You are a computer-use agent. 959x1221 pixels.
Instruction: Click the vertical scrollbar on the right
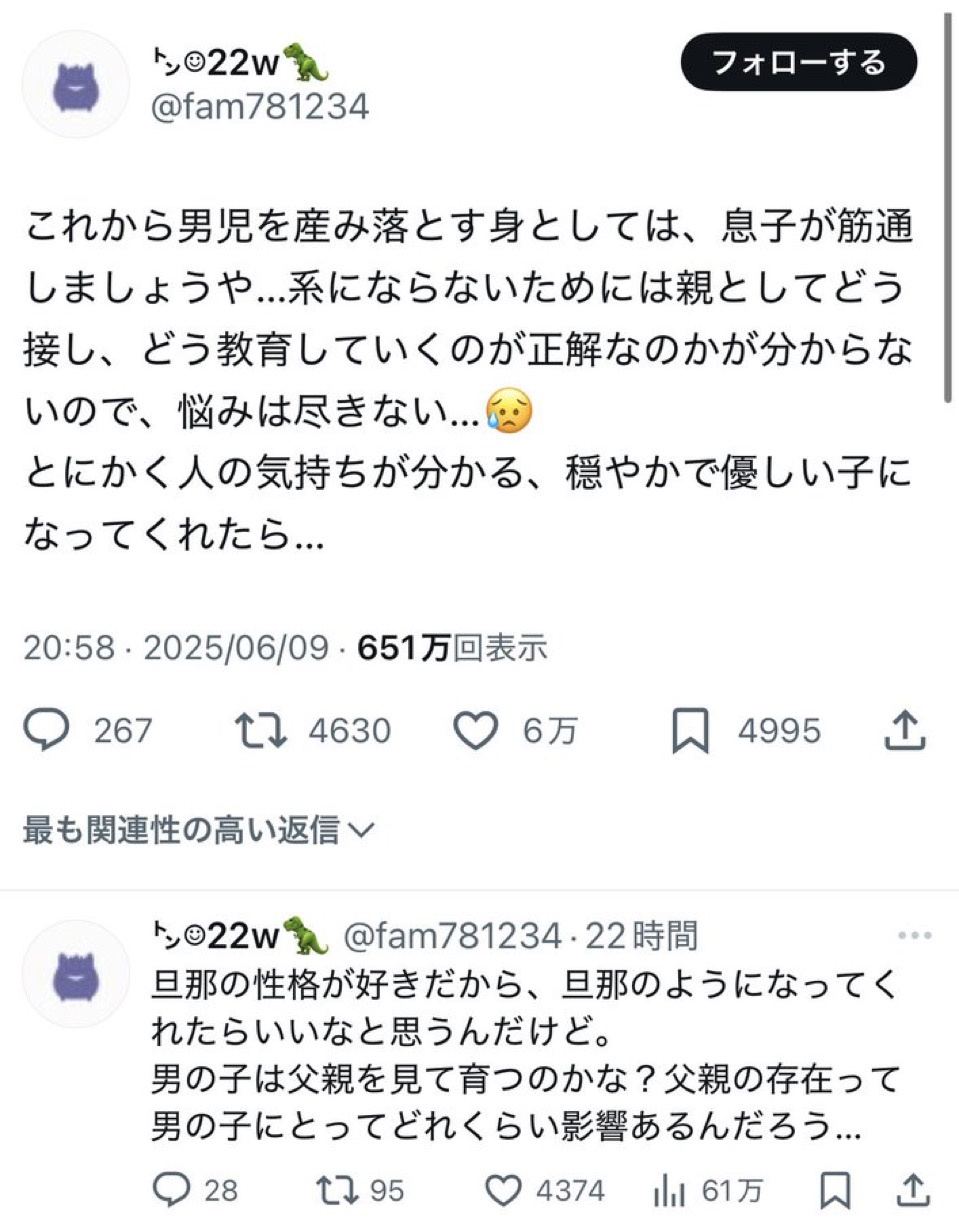click(x=947, y=200)
